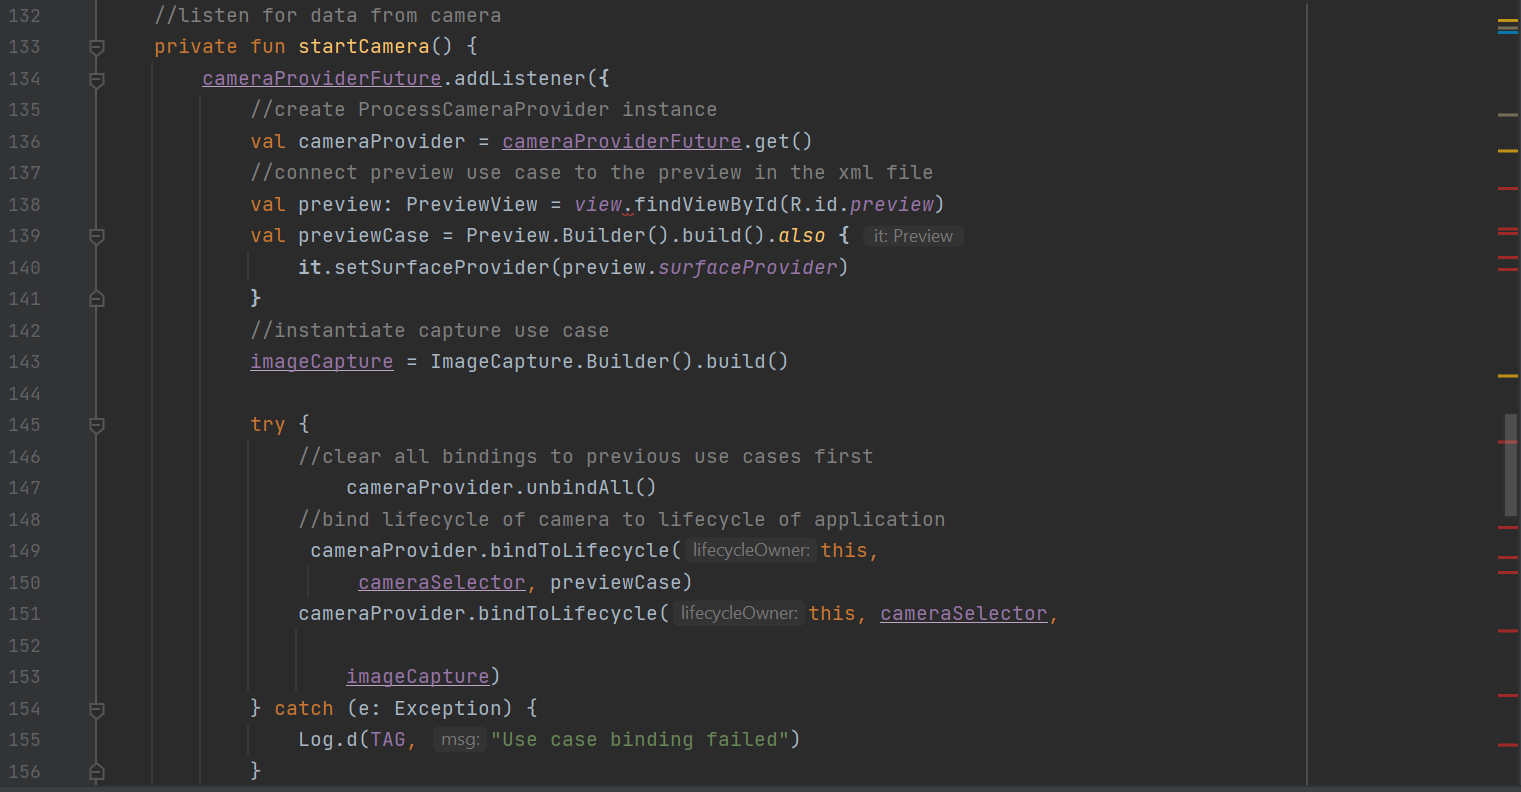
Task: Click the TAG constant in Log.d
Action: (388, 740)
